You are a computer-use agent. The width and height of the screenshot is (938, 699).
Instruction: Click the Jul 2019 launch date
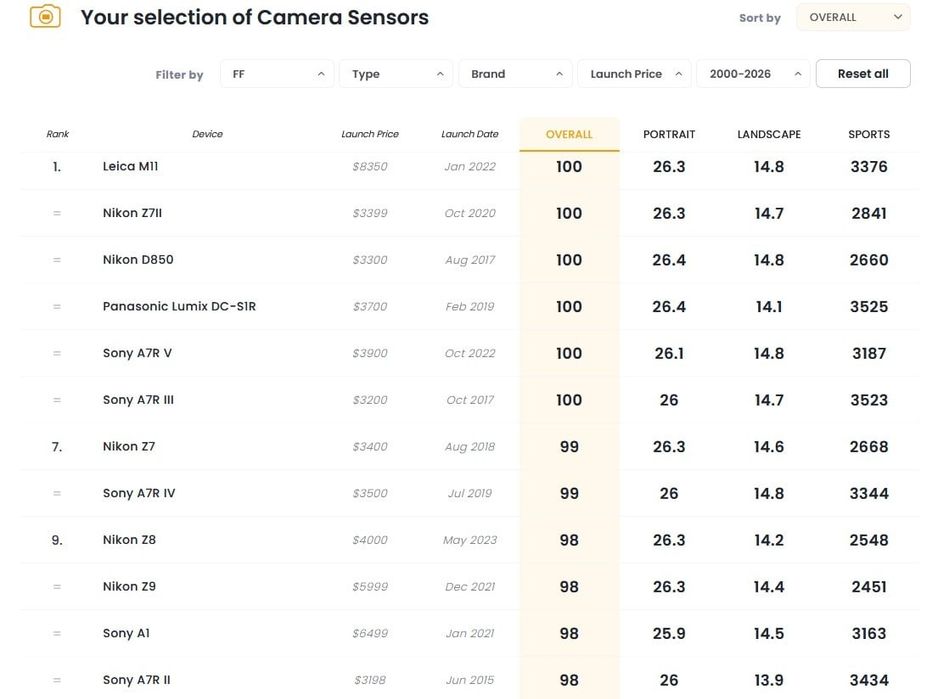click(470, 493)
